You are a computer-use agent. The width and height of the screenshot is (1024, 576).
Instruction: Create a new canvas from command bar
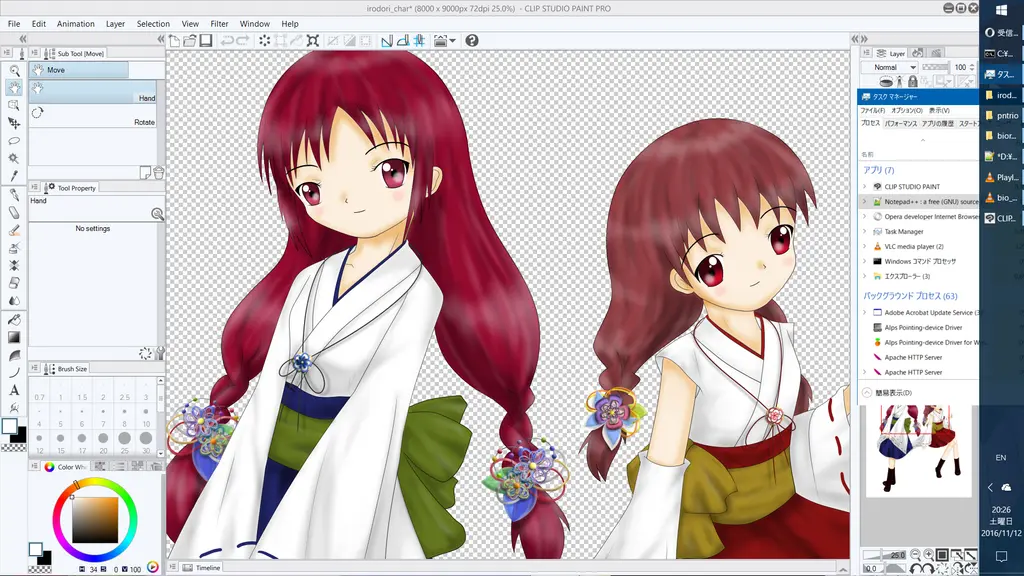click(x=174, y=40)
